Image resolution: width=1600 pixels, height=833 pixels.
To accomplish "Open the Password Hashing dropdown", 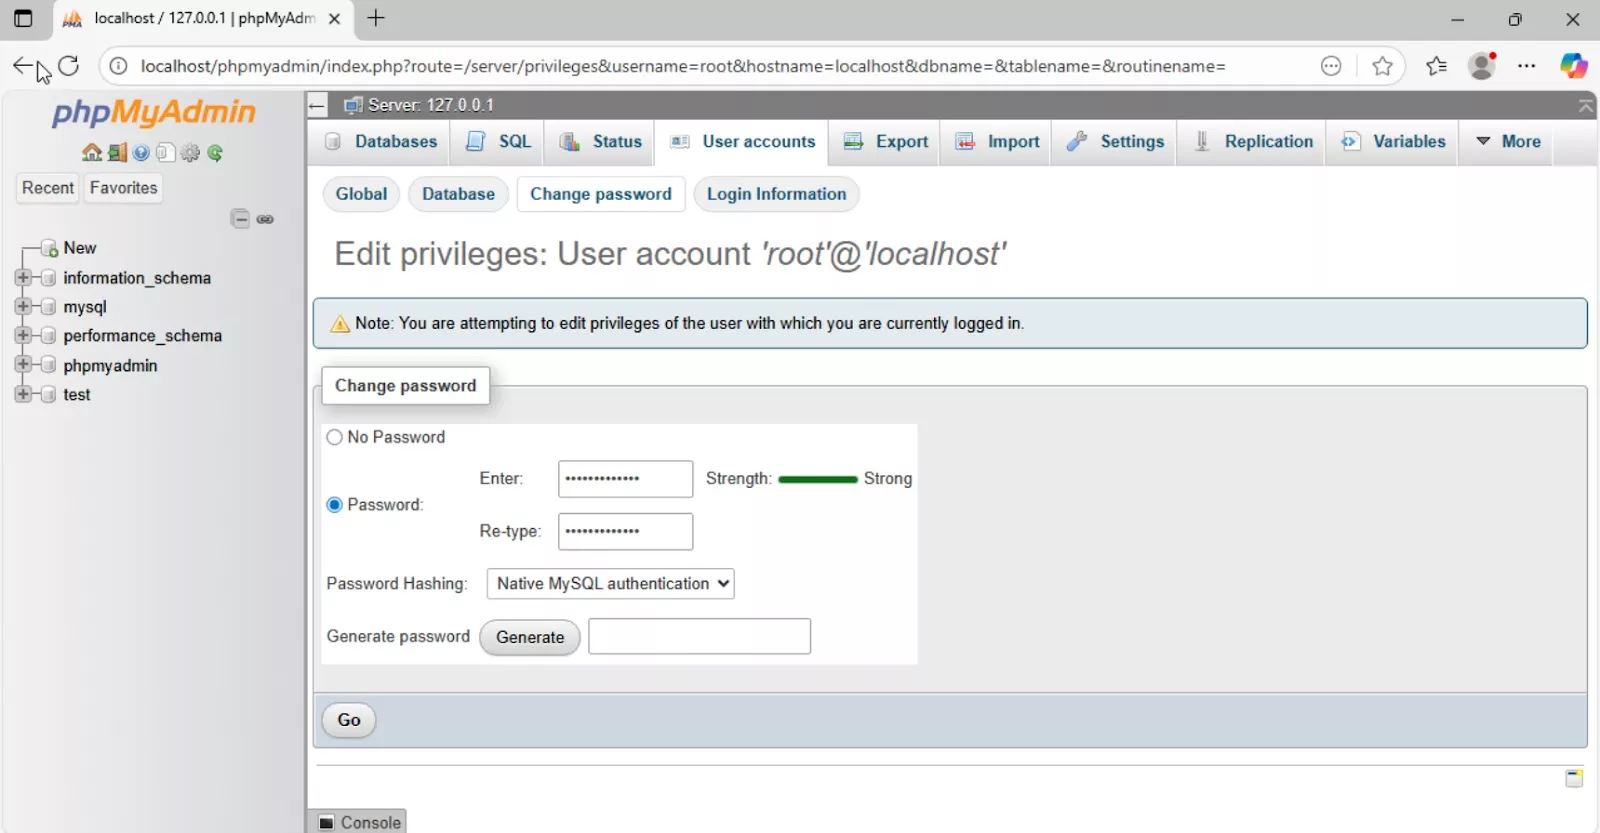I will [x=610, y=584].
